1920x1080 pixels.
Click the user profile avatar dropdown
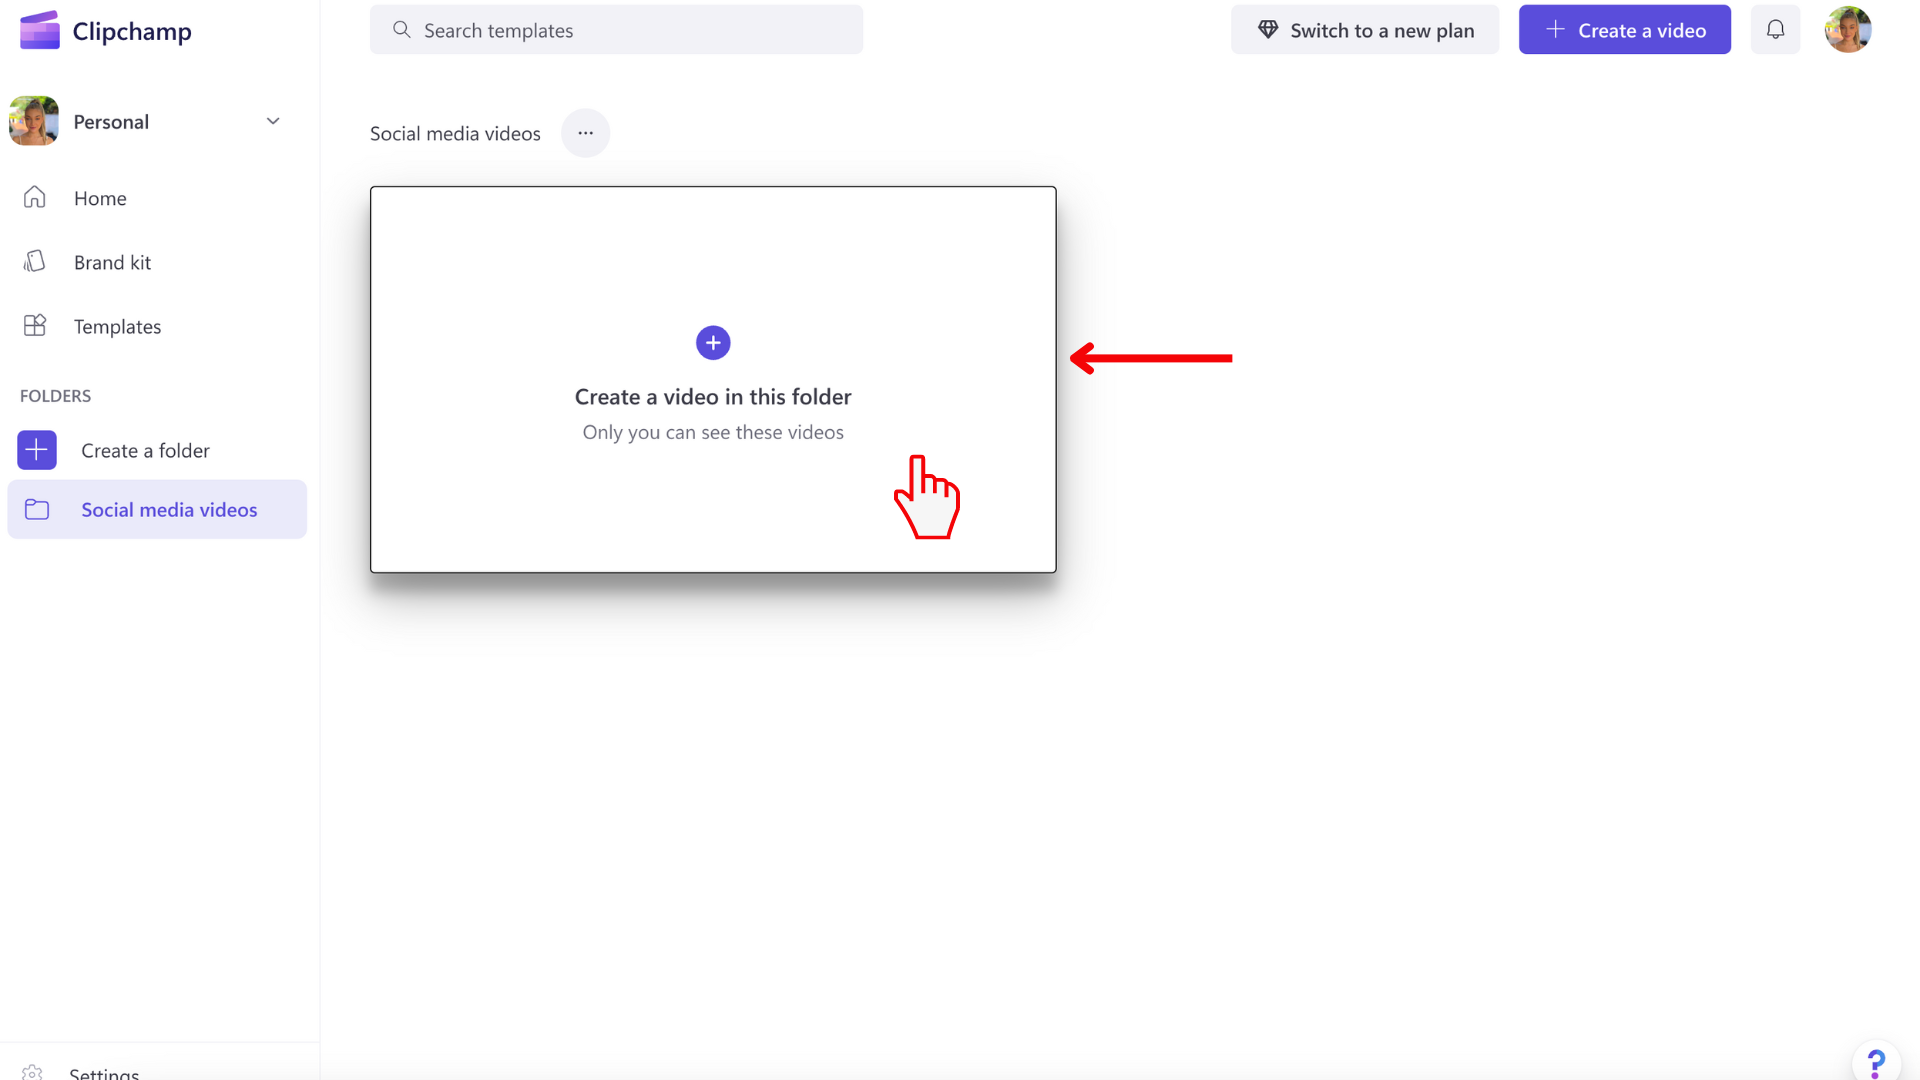coord(1849,29)
